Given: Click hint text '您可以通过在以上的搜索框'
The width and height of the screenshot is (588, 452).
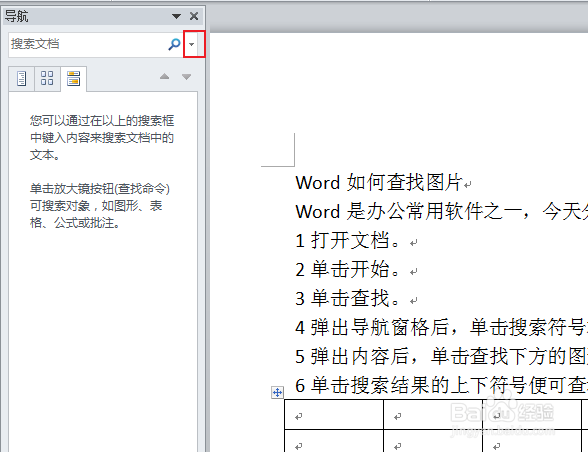Looking at the screenshot, I should (x=102, y=121).
